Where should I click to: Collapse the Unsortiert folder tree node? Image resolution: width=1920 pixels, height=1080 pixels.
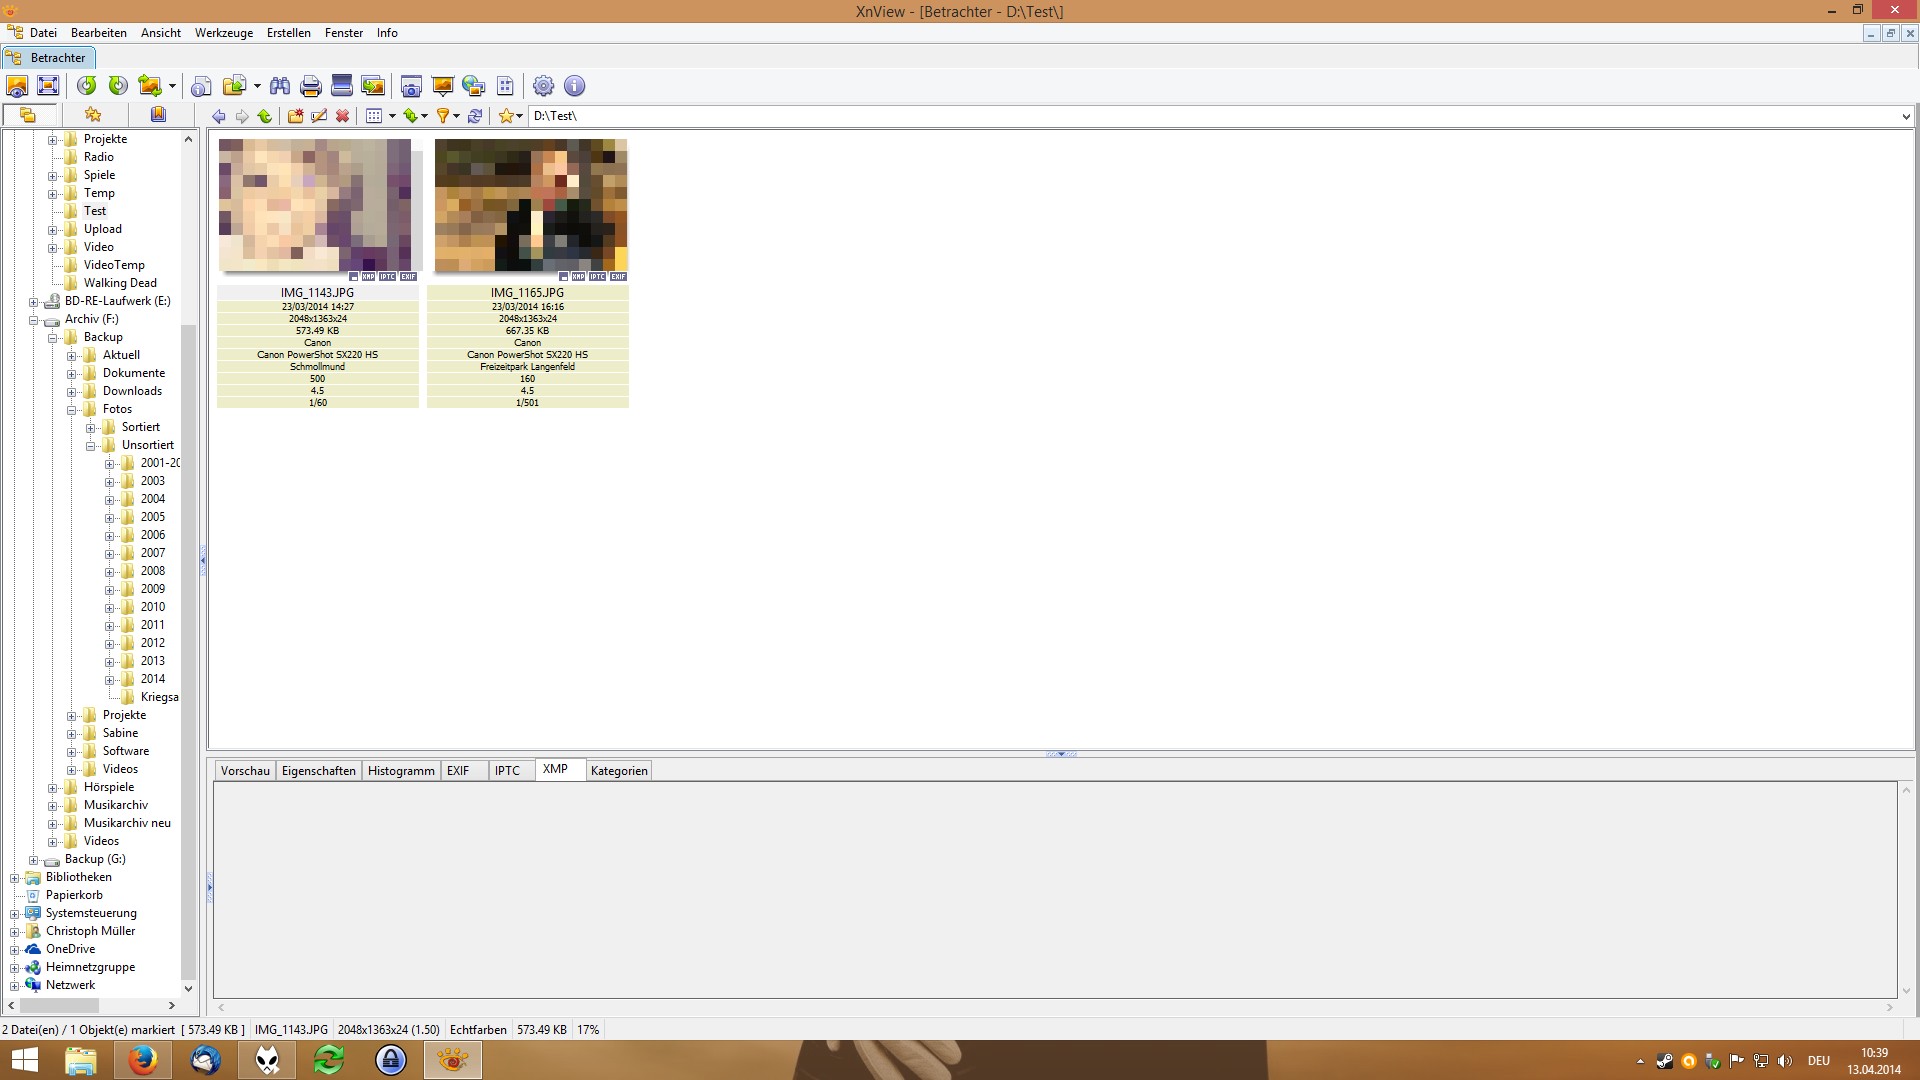[91, 446]
